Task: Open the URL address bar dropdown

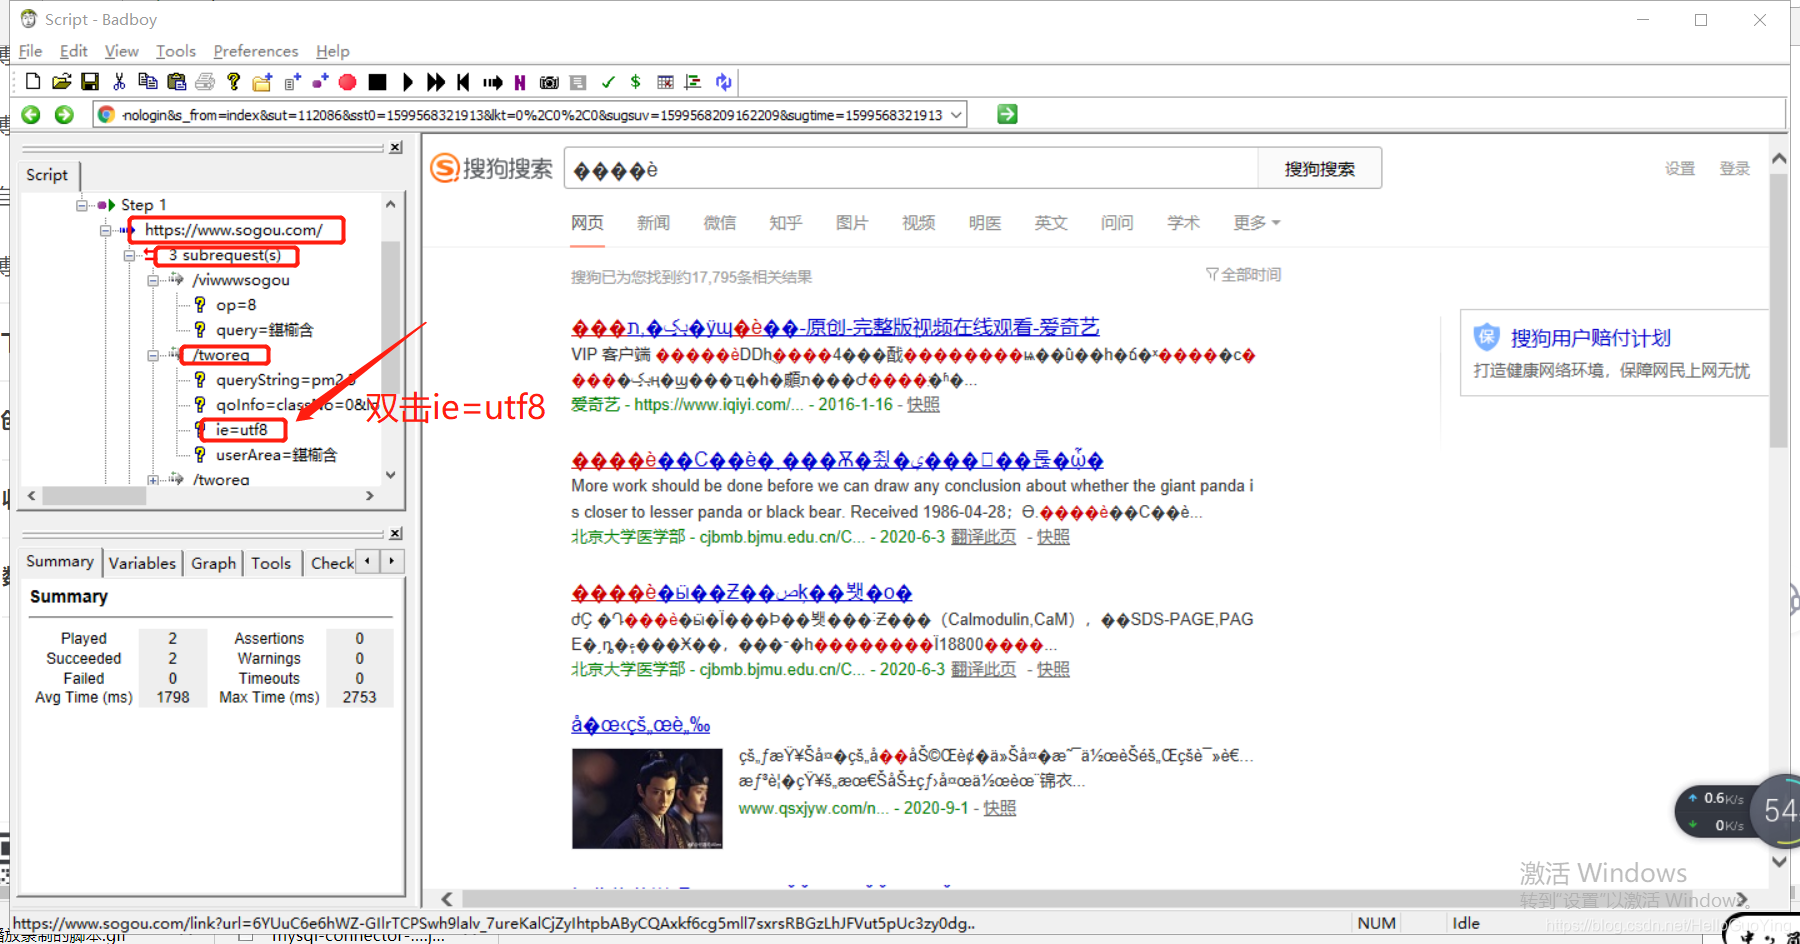Action: (956, 115)
